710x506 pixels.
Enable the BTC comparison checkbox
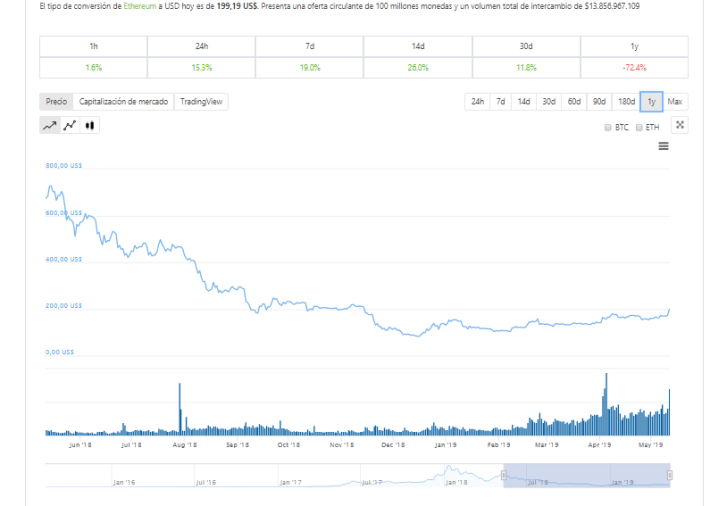[x=608, y=128]
